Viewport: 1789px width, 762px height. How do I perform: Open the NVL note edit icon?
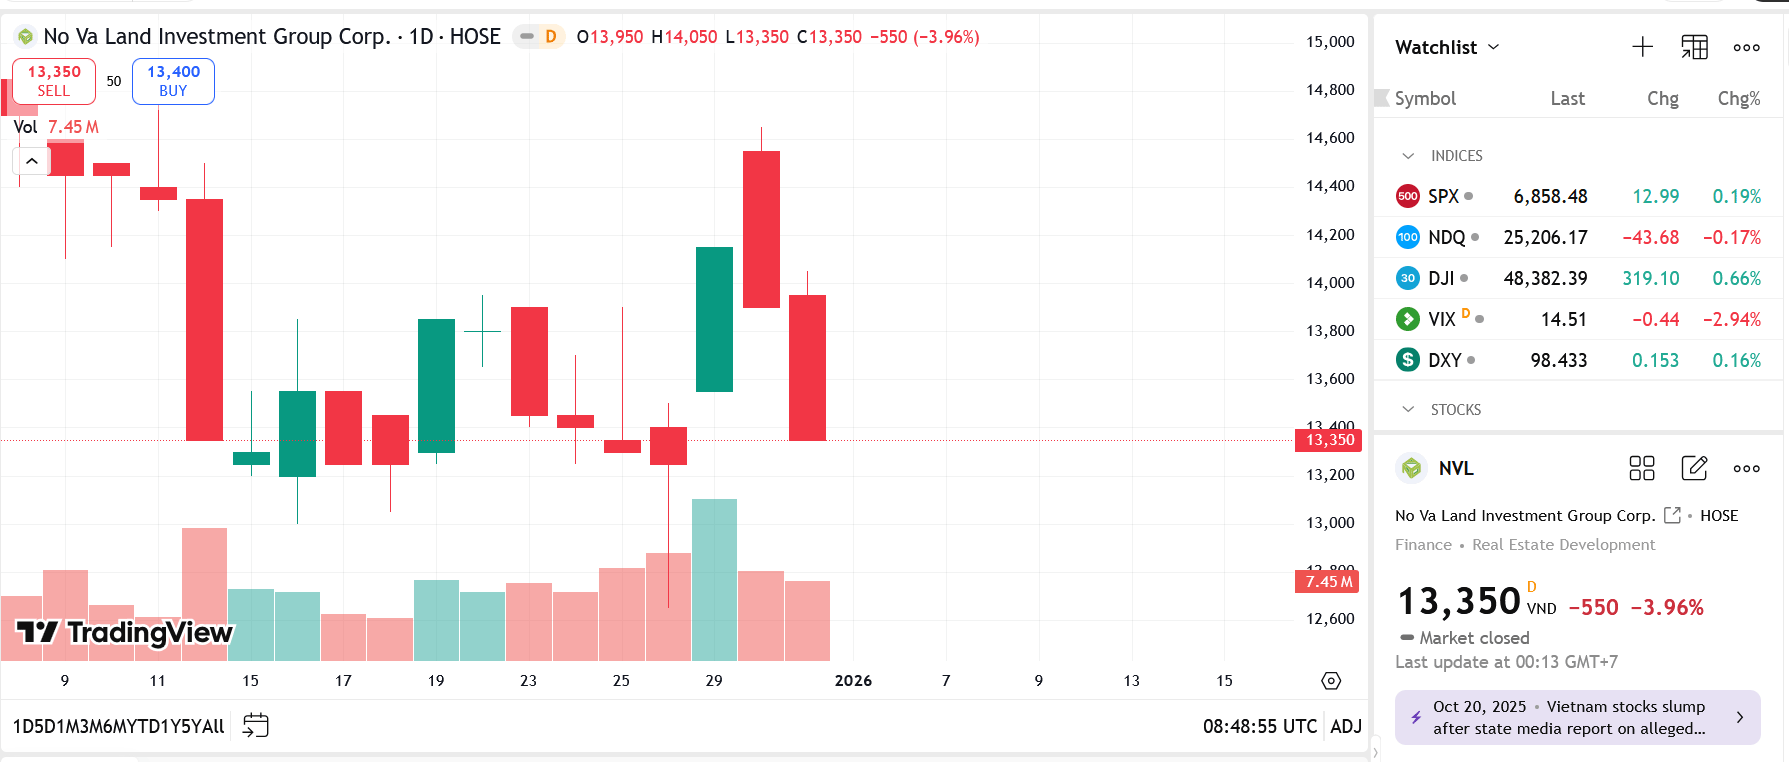click(1694, 468)
